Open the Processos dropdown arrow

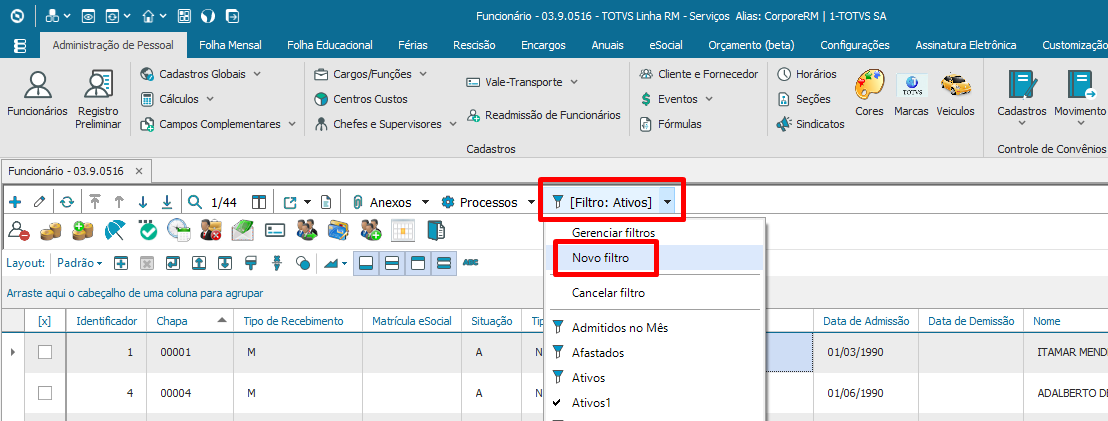coord(531,203)
